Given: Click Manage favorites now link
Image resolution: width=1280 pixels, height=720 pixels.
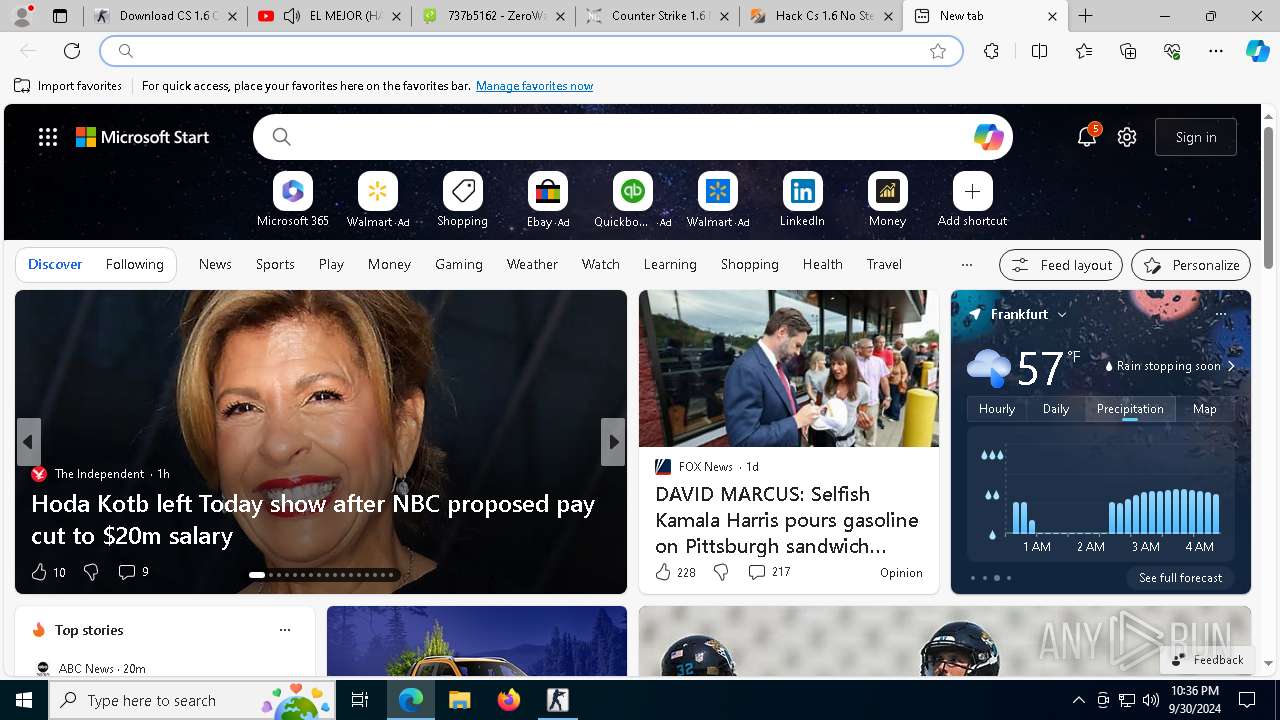Looking at the screenshot, I should tap(535, 86).
